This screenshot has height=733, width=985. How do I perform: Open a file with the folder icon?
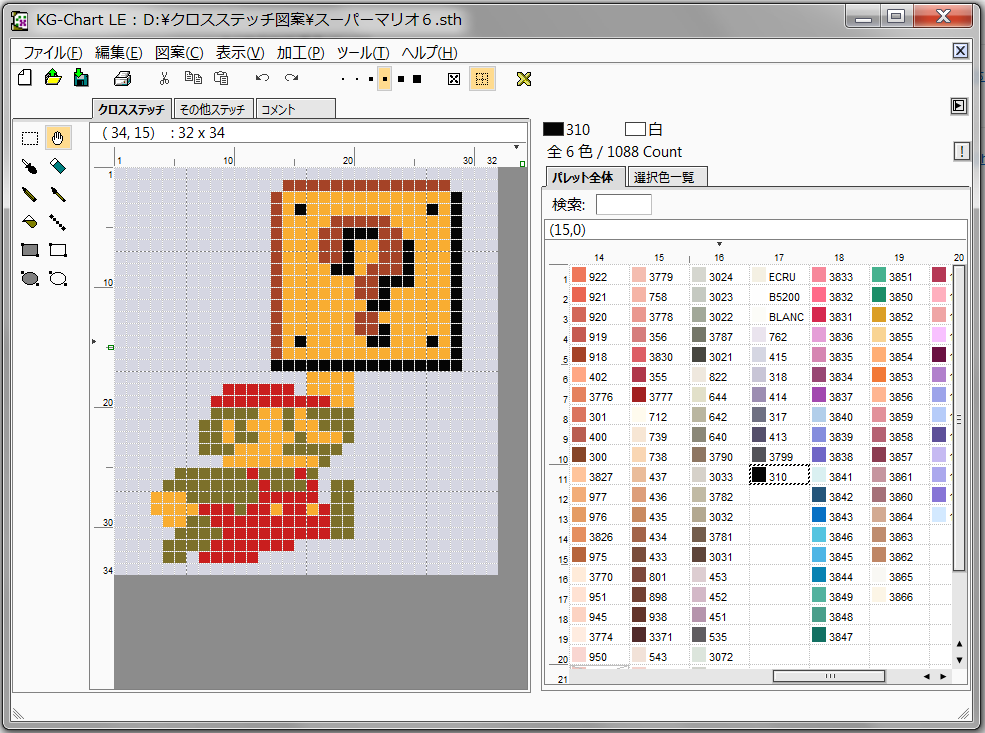53,78
